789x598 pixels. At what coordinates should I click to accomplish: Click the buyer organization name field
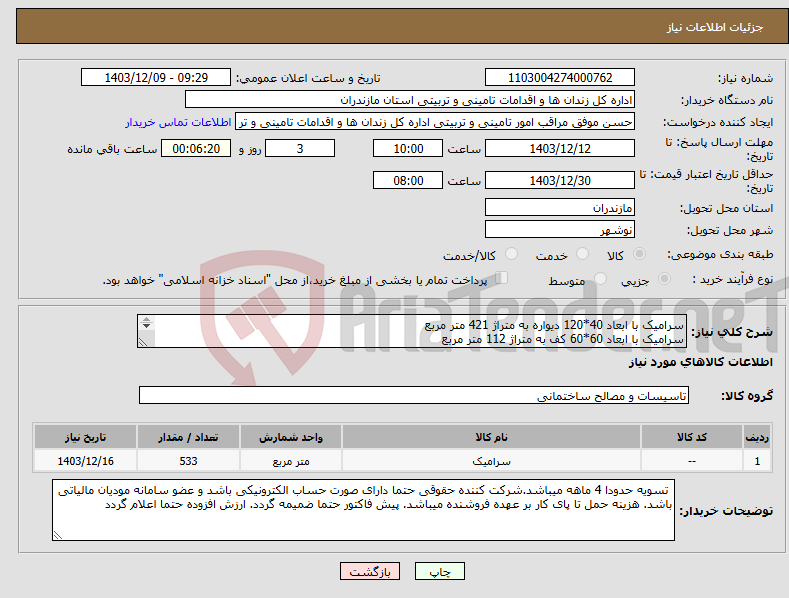(x=410, y=100)
